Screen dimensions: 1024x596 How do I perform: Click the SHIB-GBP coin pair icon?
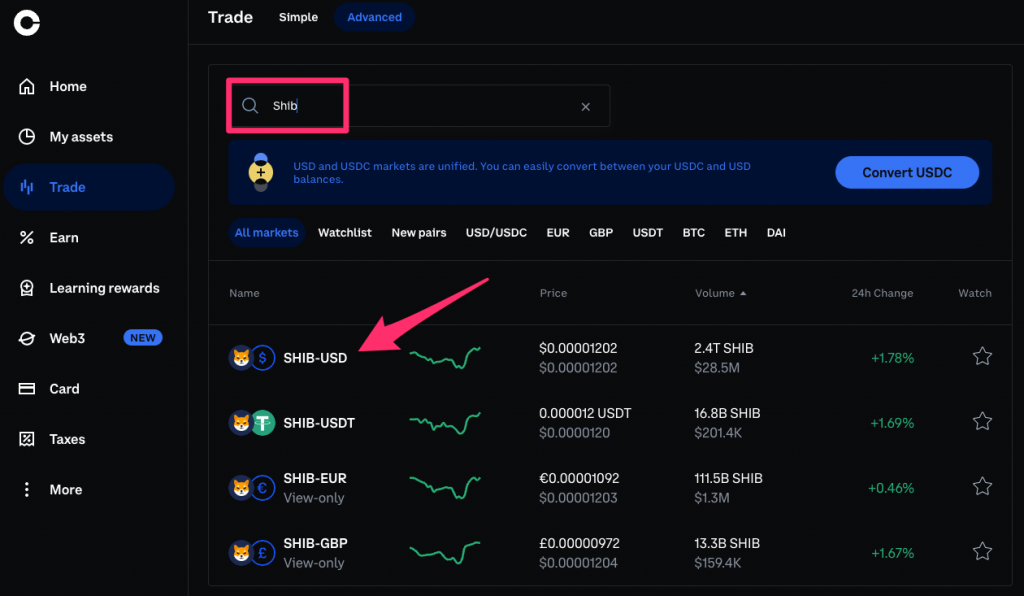coord(252,553)
